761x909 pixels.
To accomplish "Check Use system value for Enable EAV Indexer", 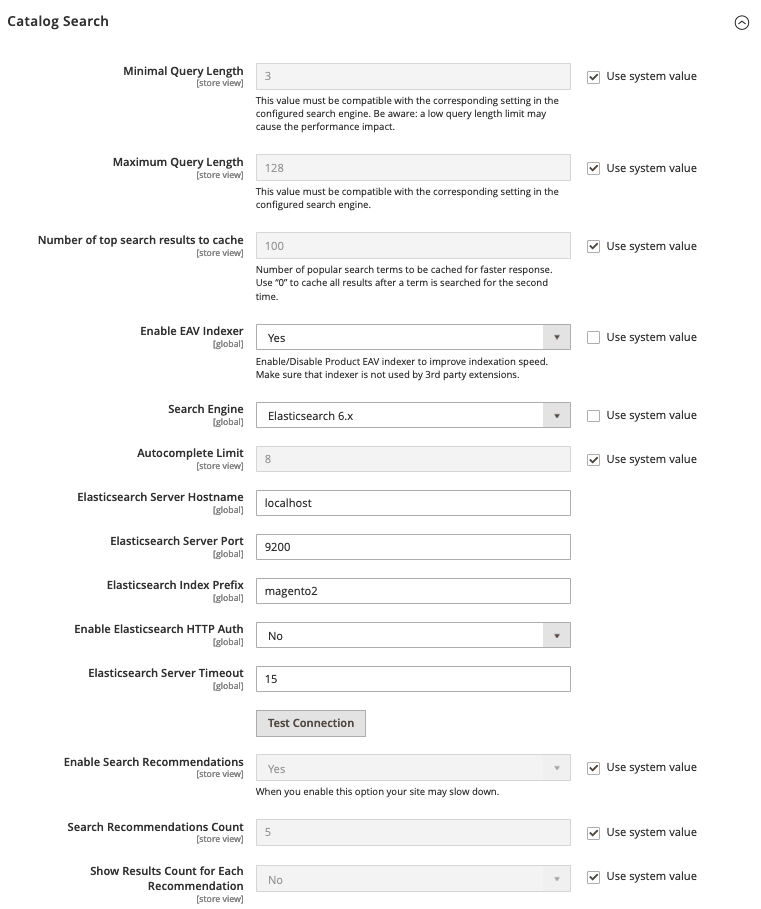I will (593, 337).
